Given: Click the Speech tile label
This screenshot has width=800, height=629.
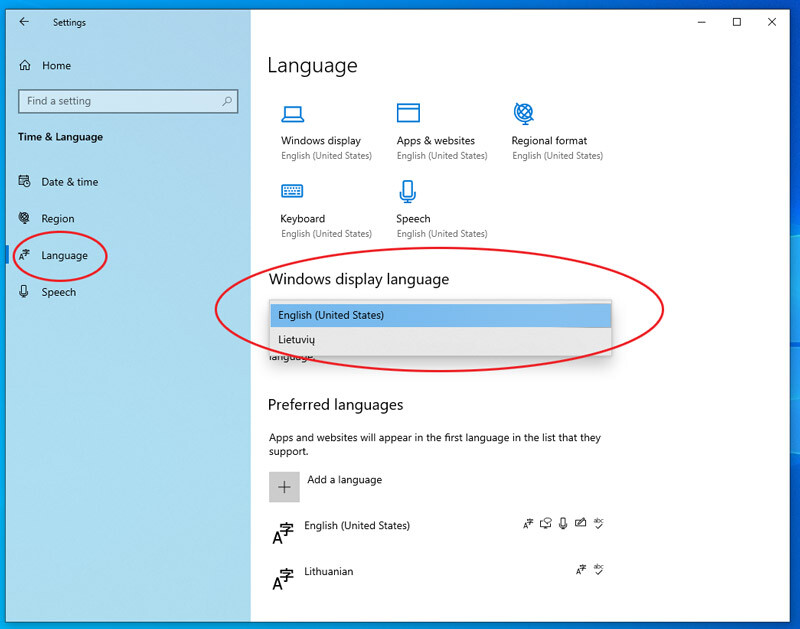Looking at the screenshot, I should click(413, 218).
